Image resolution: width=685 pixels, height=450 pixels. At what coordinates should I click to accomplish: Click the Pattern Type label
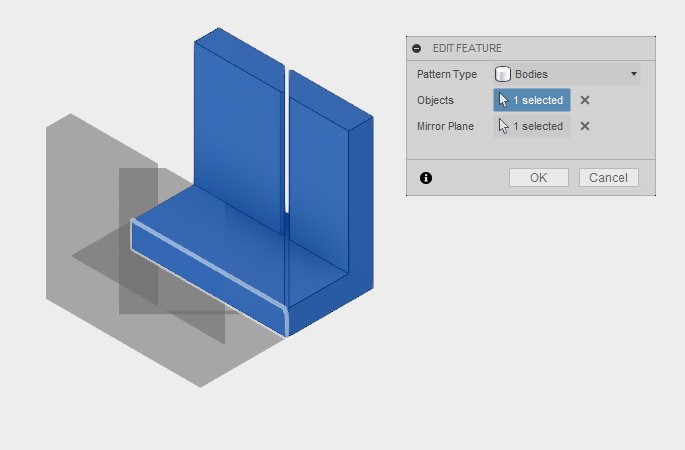(x=446, y=74)
